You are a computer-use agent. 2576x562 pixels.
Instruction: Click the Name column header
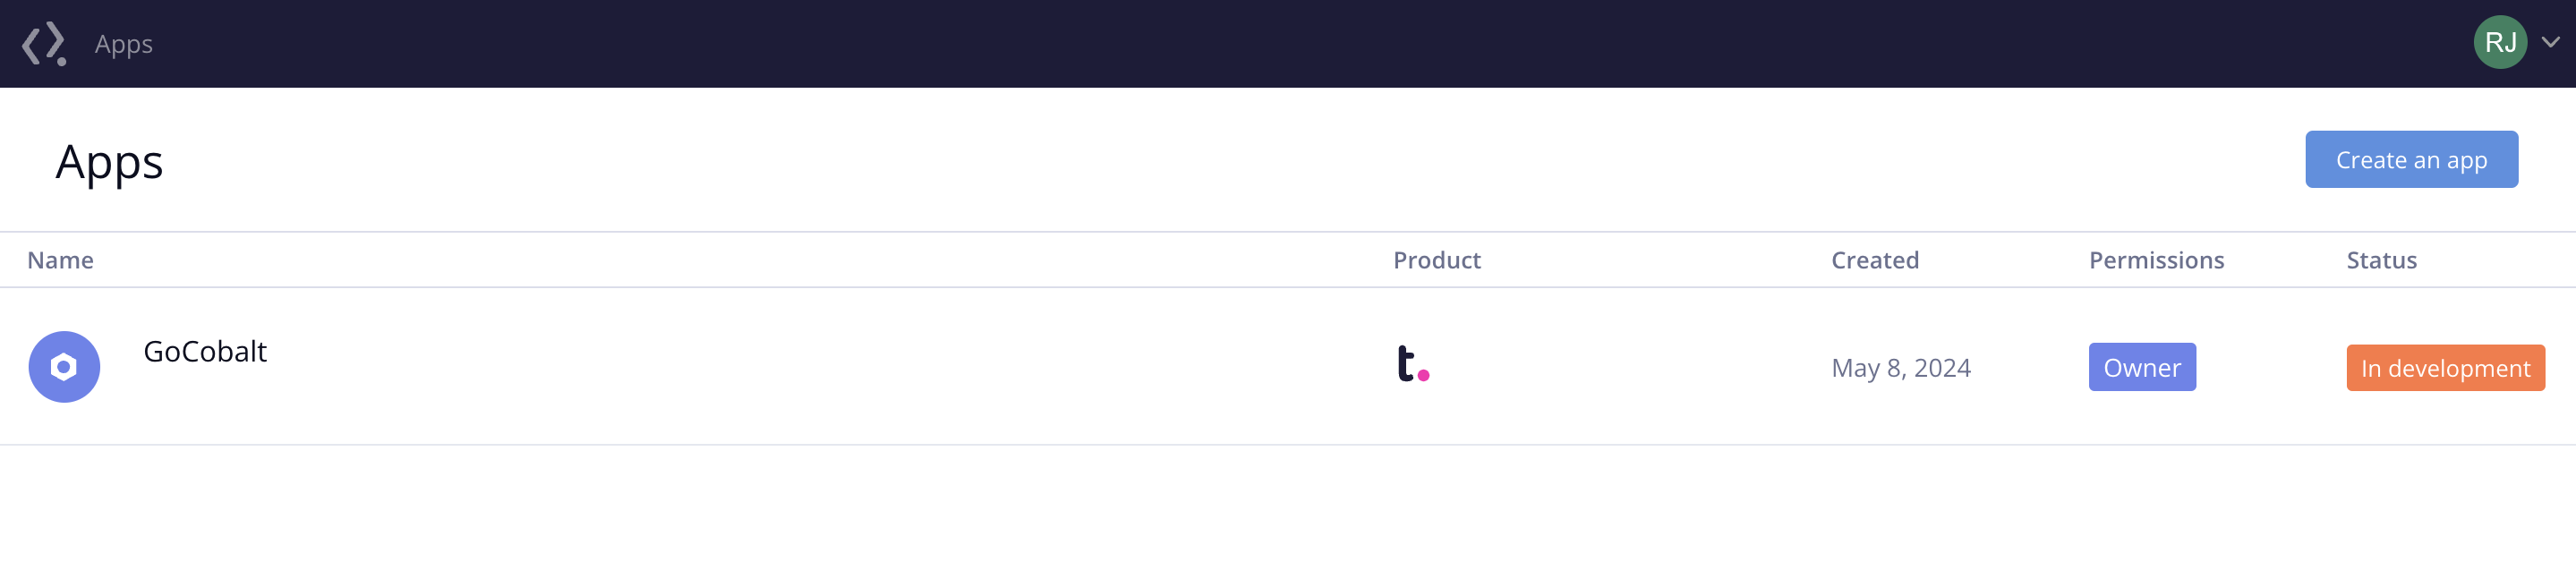click(60, 259)
